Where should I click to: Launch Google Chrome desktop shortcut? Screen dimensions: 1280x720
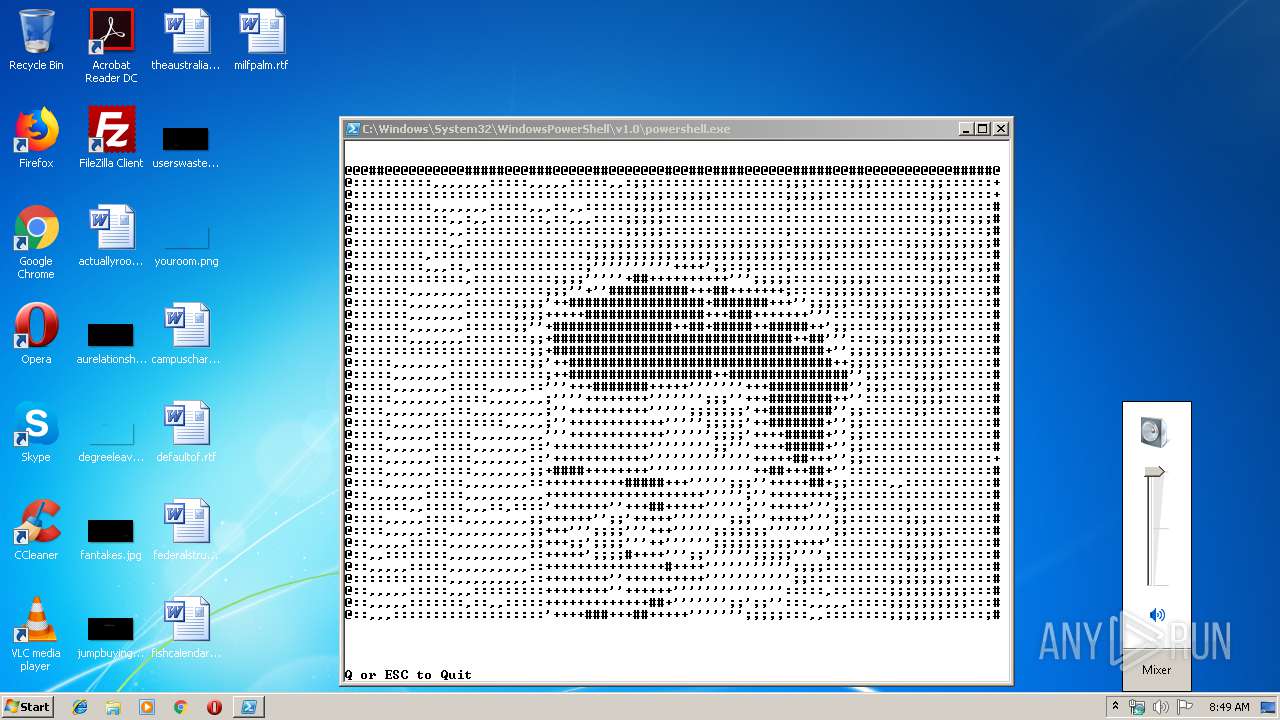coord(36,242)
